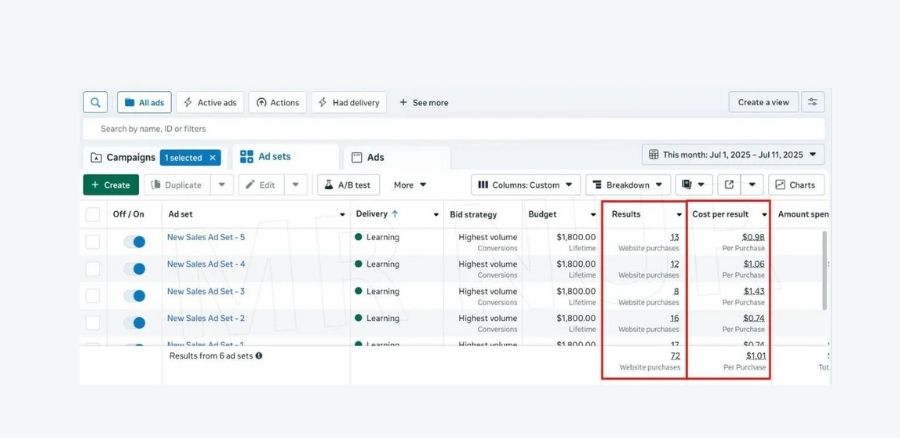
Task: Start an A/B test
Action: click(x=348, y=185)
